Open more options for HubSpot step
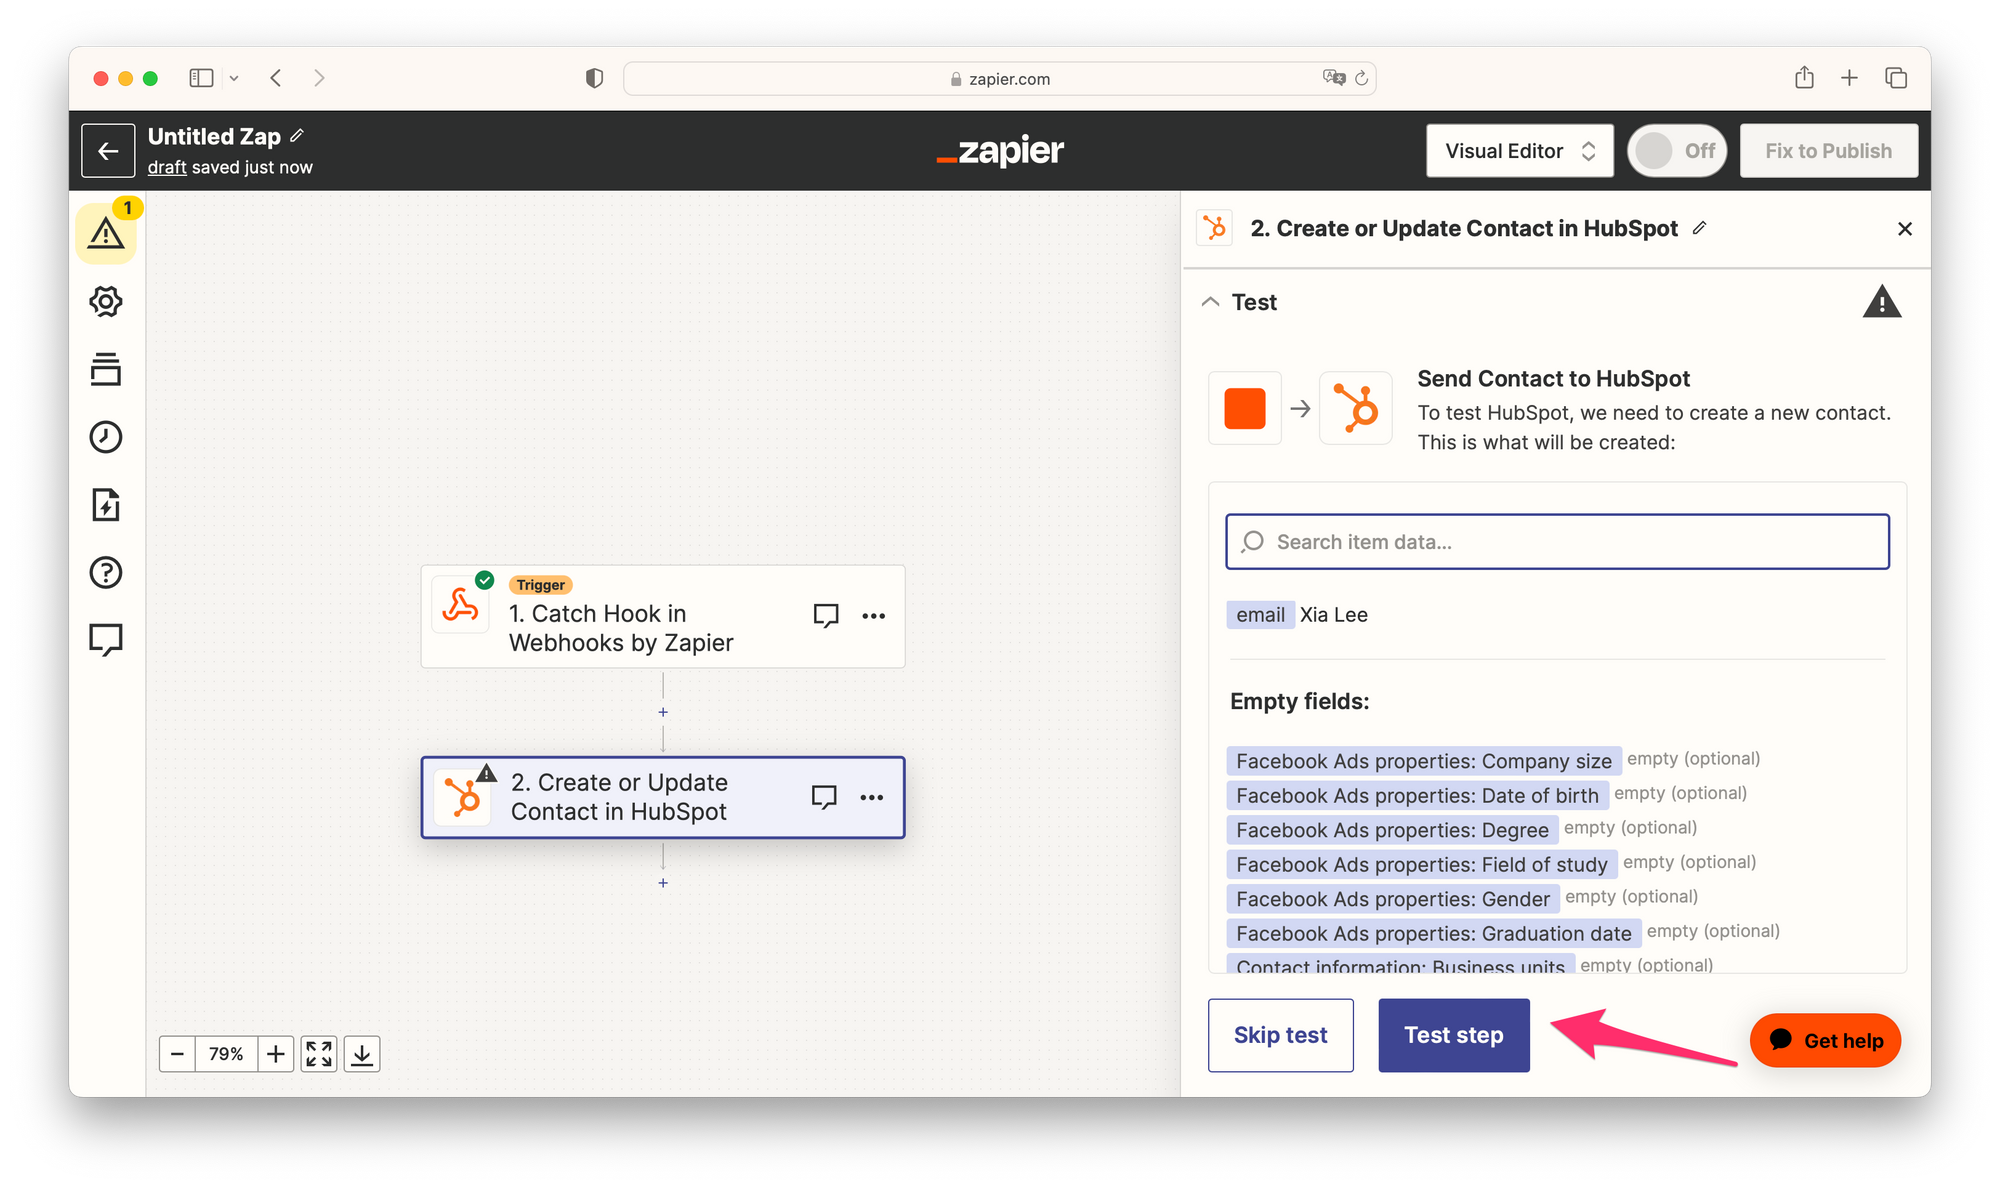 (x=872, y=797)
